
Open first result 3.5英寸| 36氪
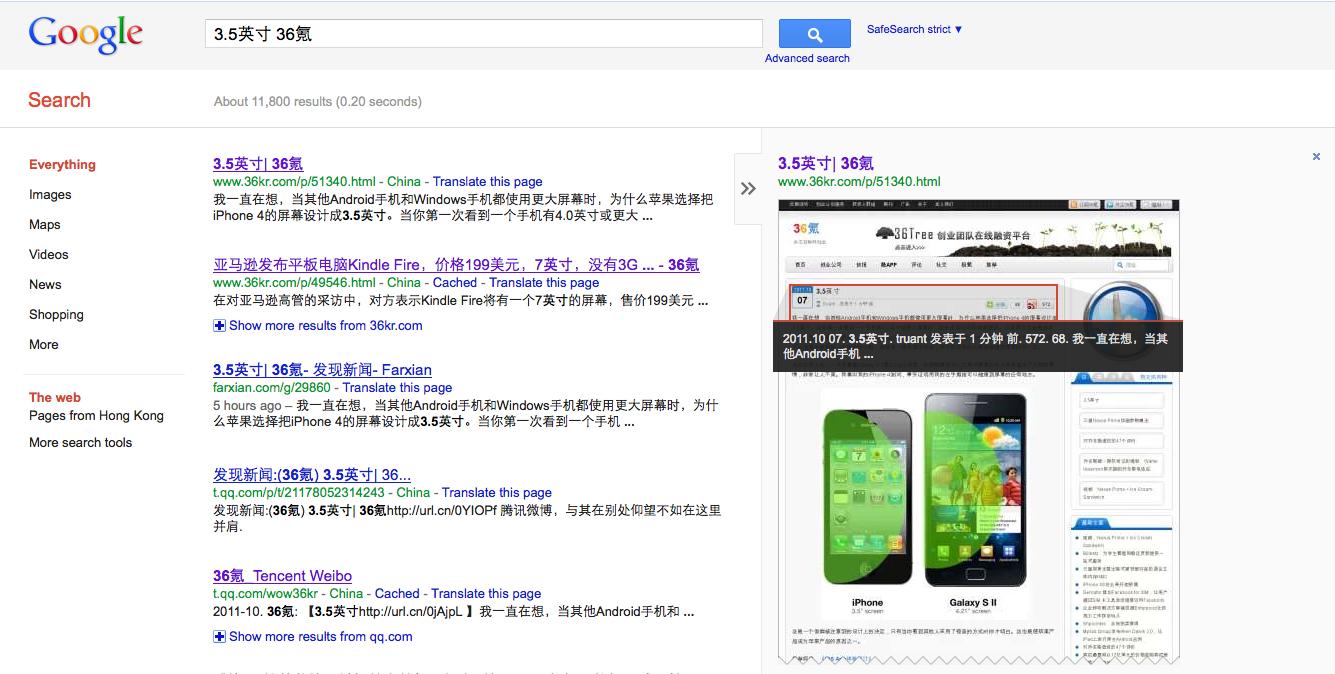pos(258,163)
